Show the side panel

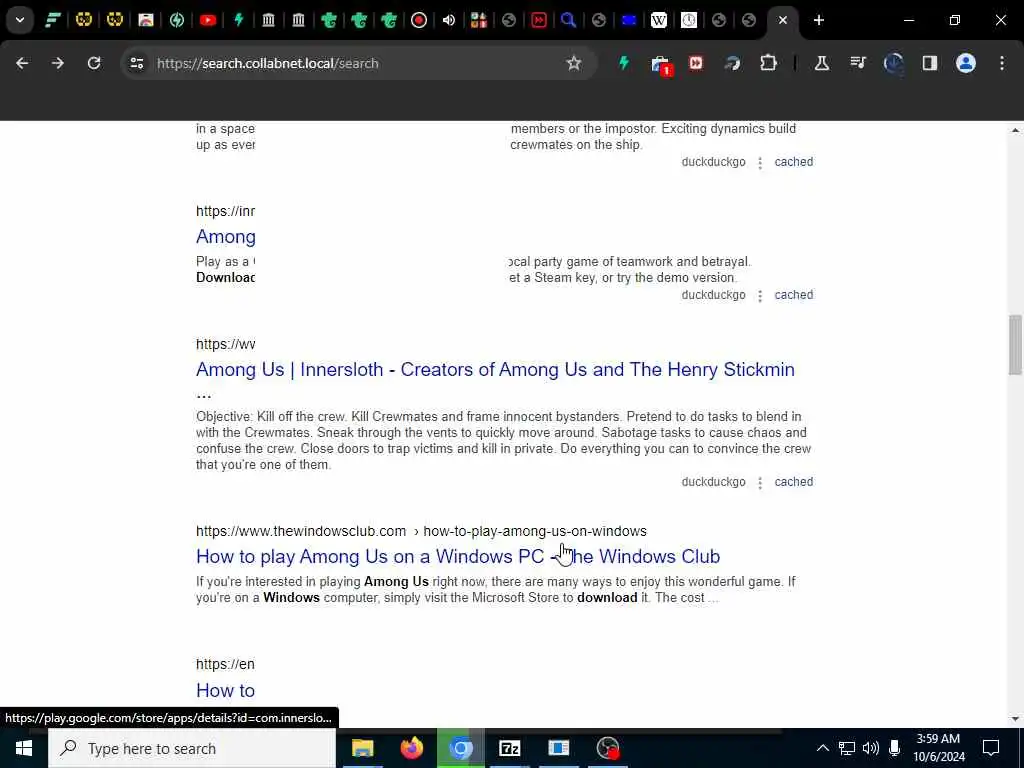930,63
